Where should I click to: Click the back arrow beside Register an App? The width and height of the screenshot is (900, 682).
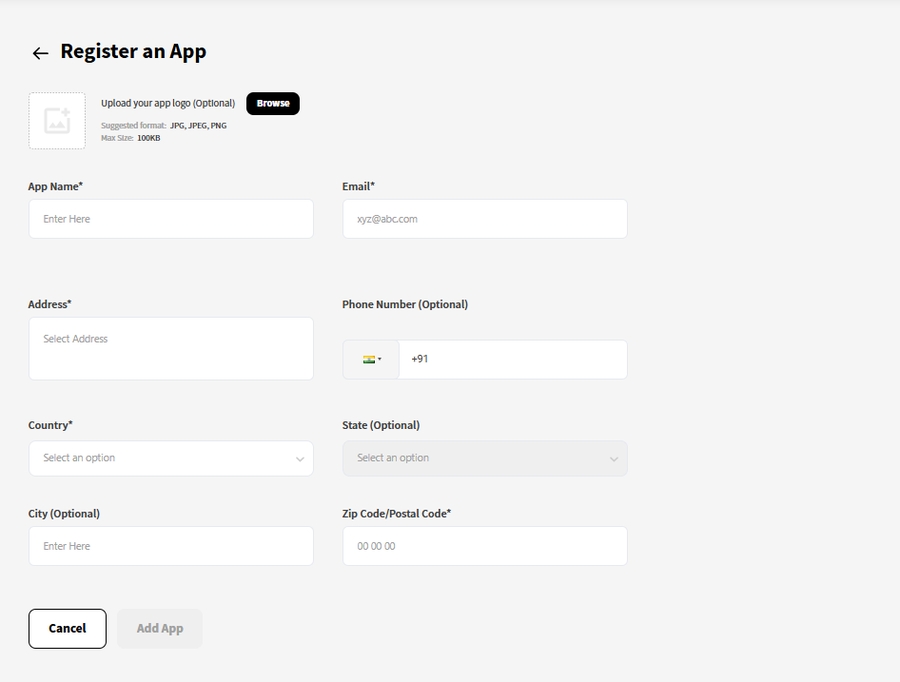[x=40, y=53]
